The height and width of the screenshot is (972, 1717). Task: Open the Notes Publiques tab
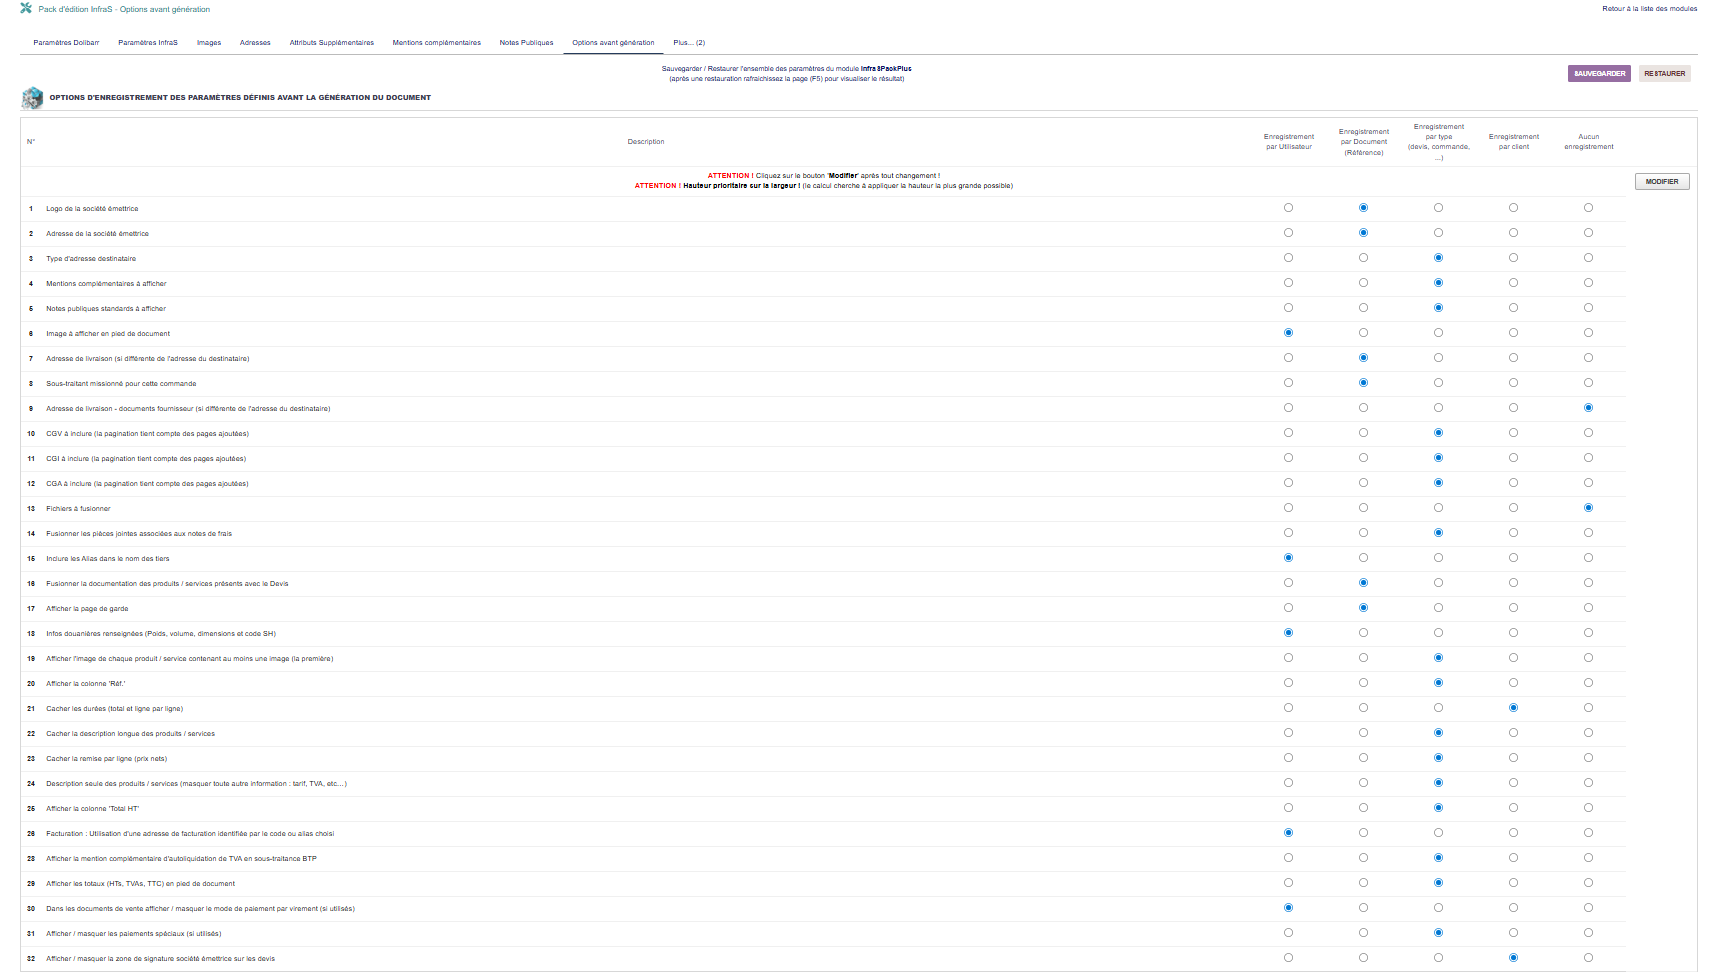526,43
